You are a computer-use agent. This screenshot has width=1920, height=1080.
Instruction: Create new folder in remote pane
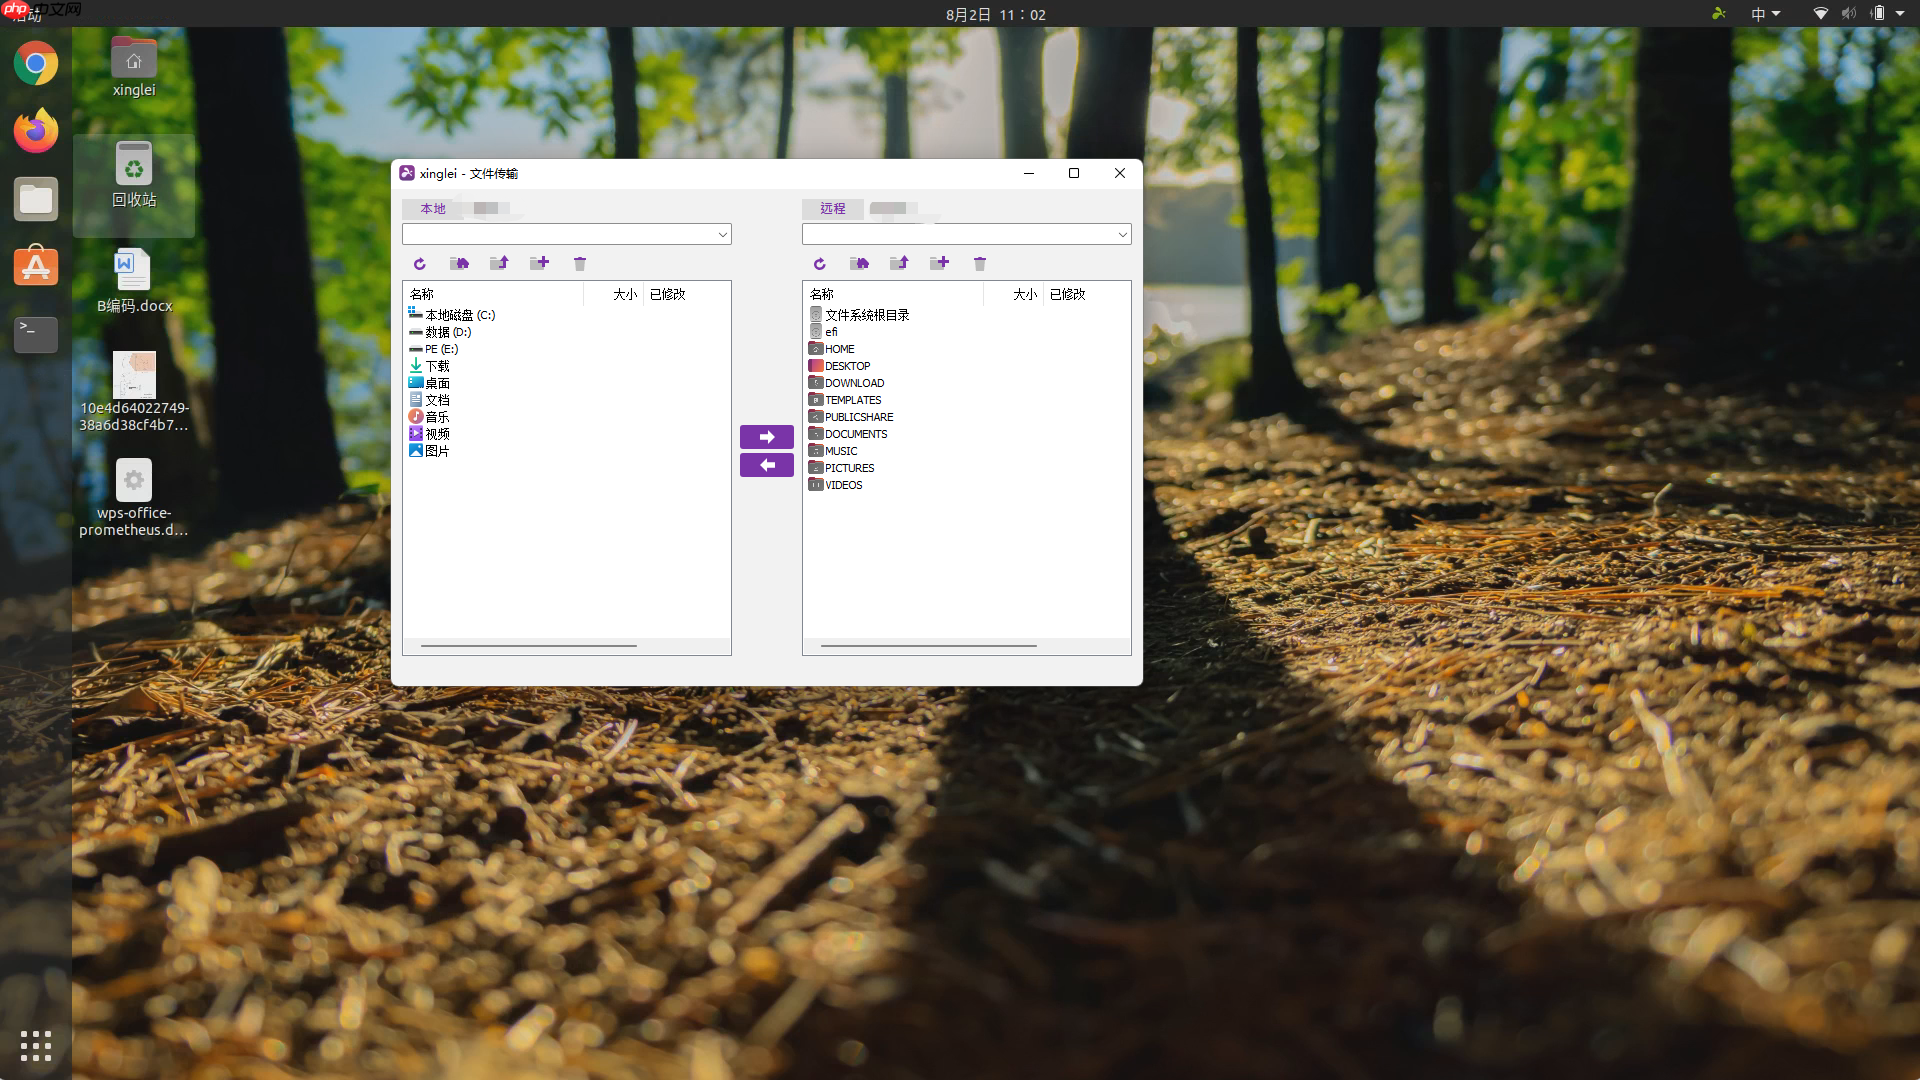click(940, 264)
